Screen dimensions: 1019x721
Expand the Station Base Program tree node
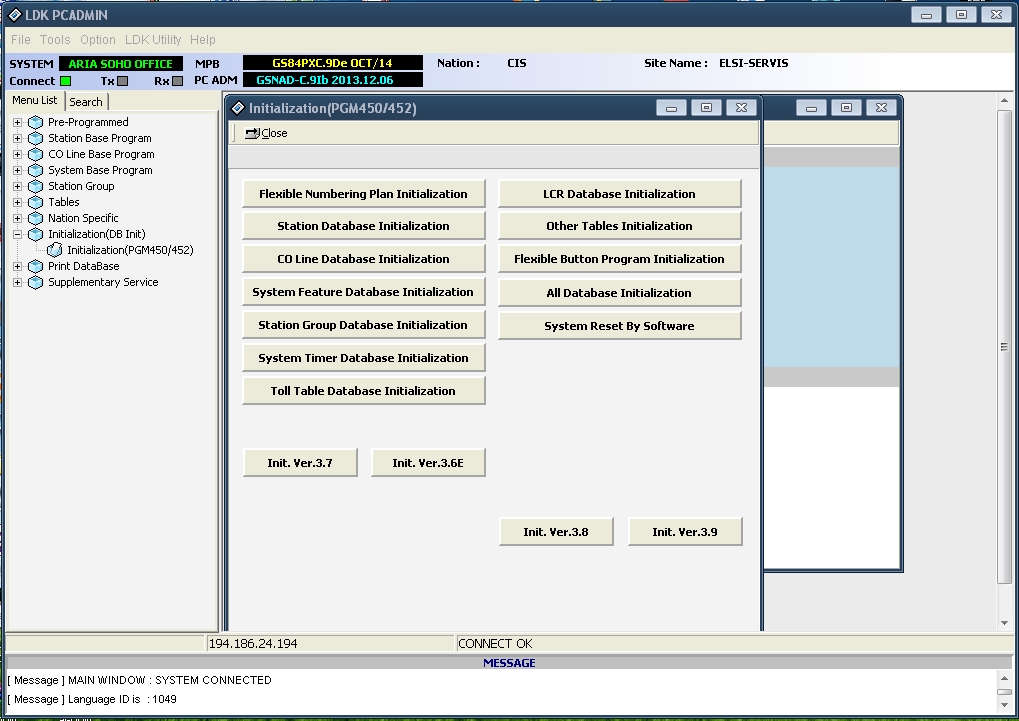(17, 138)
